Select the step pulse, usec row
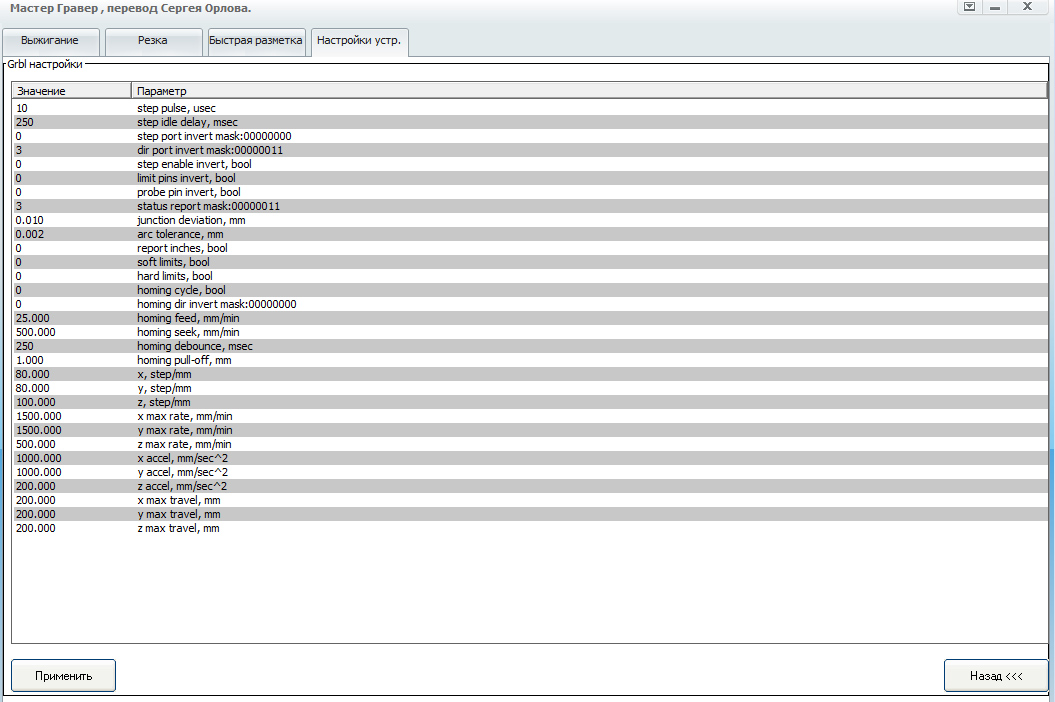Viewport: 1055px width, 702px height. coord(530,108)
